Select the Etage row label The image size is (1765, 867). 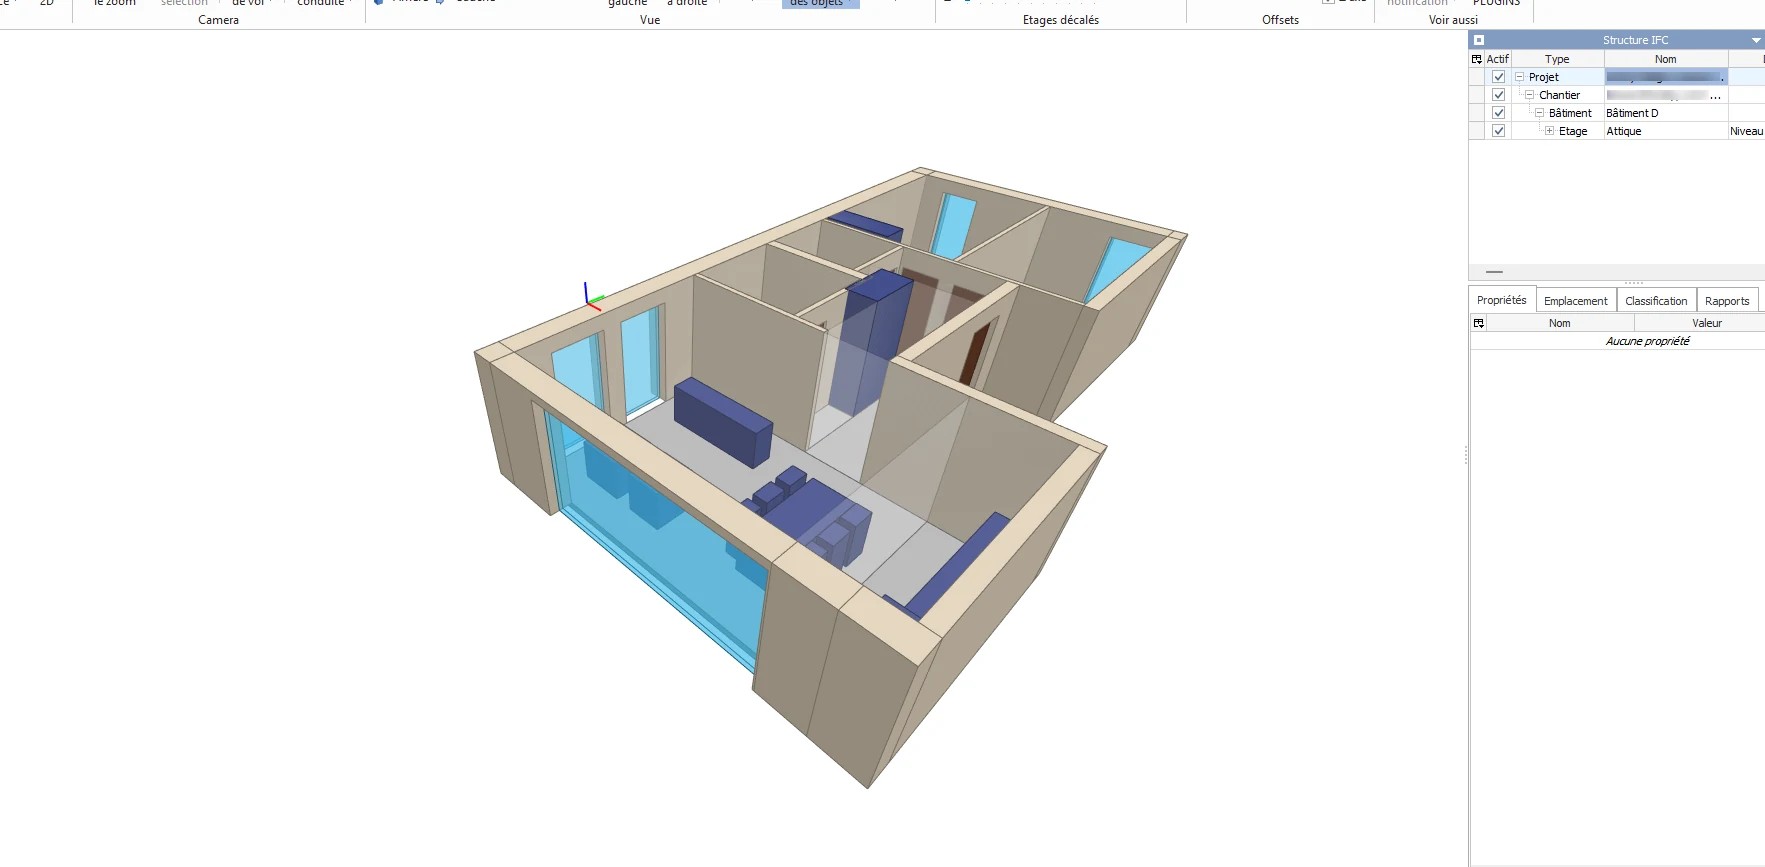1573,131
